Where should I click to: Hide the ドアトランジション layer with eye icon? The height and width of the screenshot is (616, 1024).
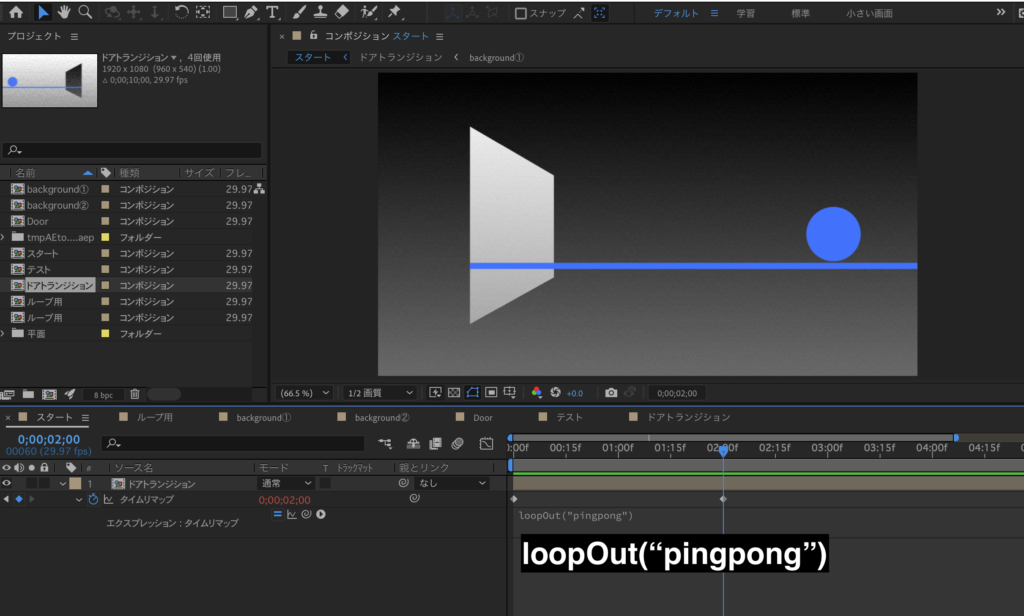[7, 484]
